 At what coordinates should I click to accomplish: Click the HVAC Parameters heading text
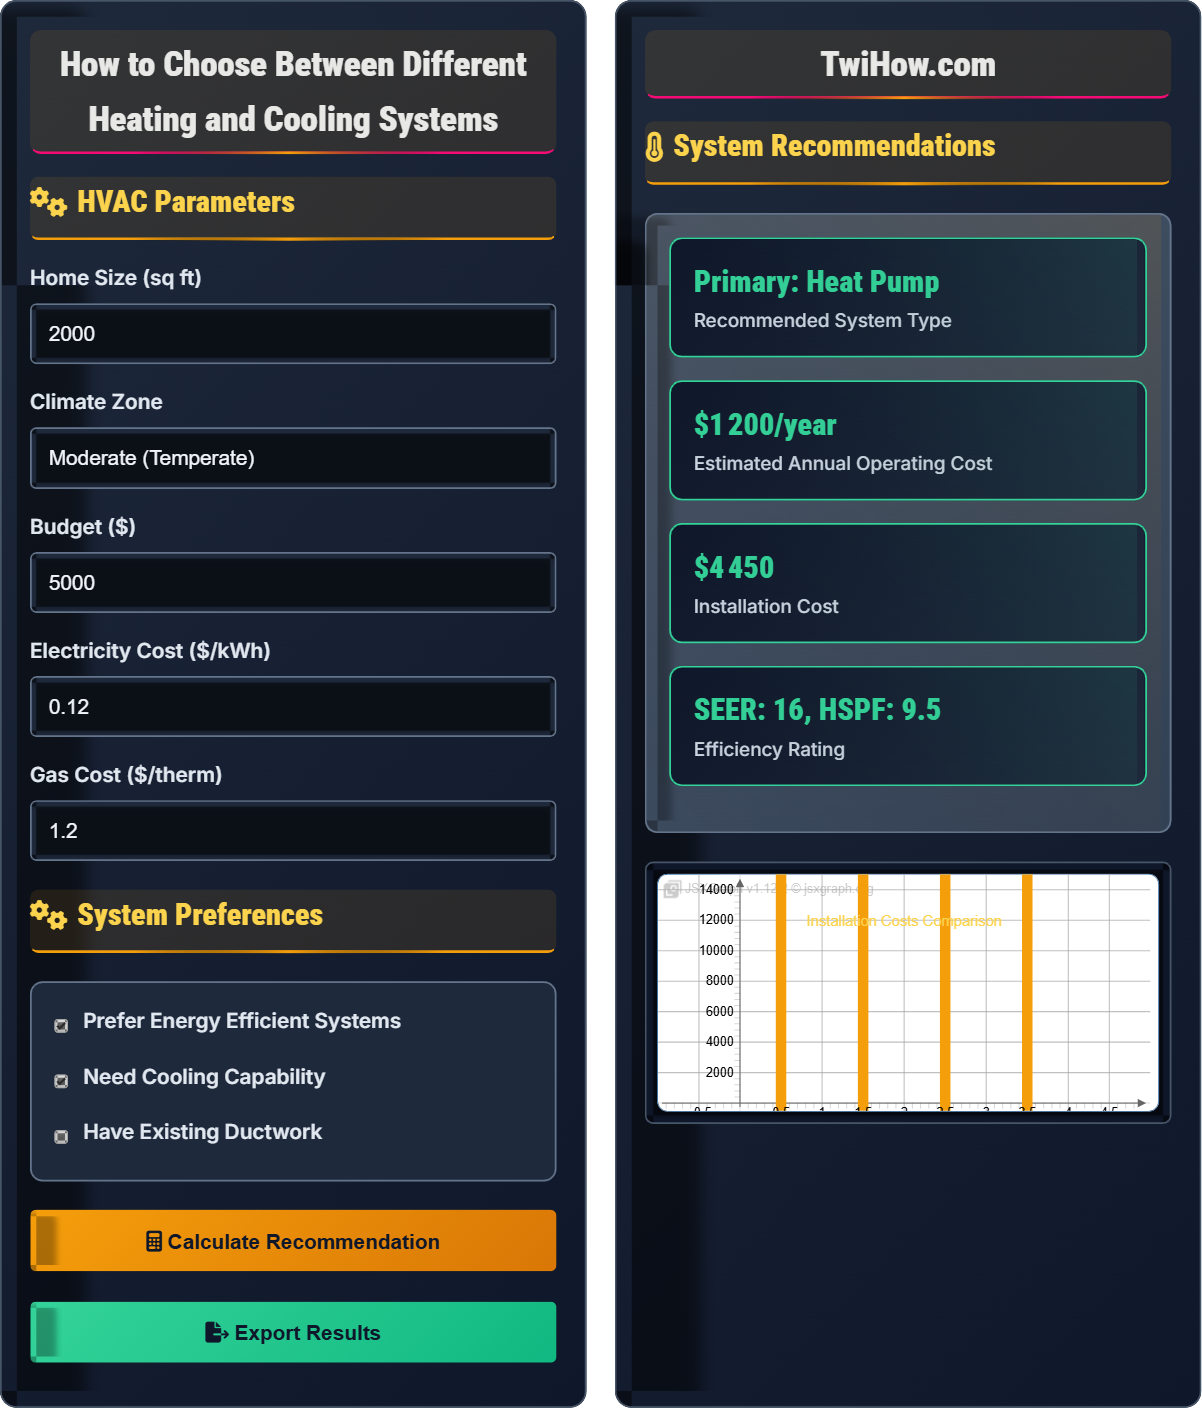click(186, 202)
